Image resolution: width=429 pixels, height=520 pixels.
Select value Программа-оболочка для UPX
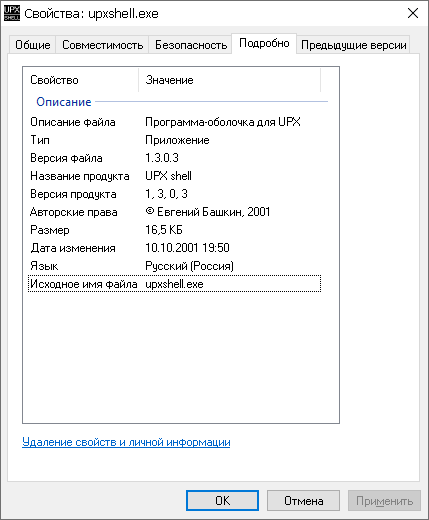pos(223,122)
